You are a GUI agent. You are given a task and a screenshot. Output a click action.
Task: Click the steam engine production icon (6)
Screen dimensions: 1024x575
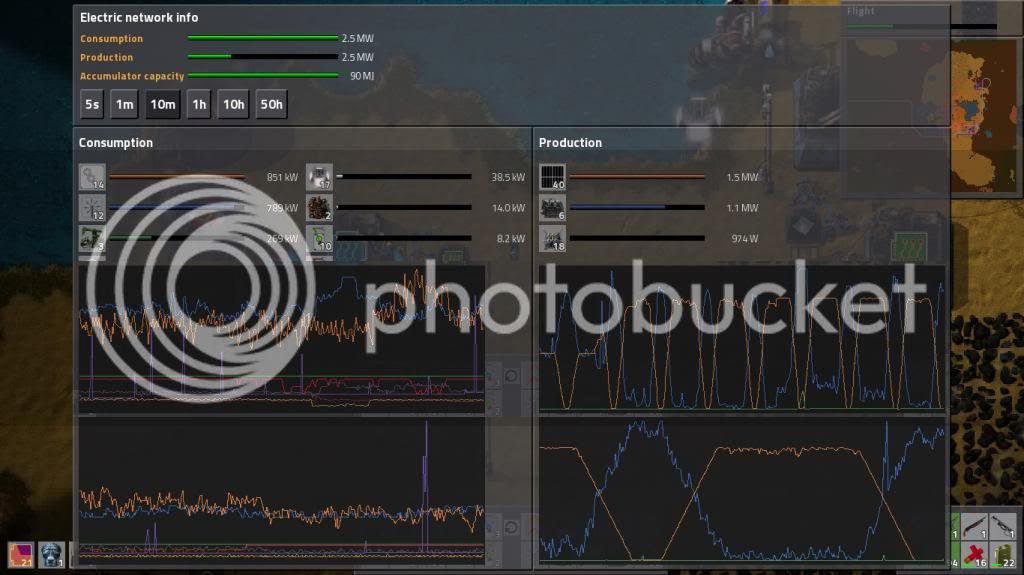(552, 208)
